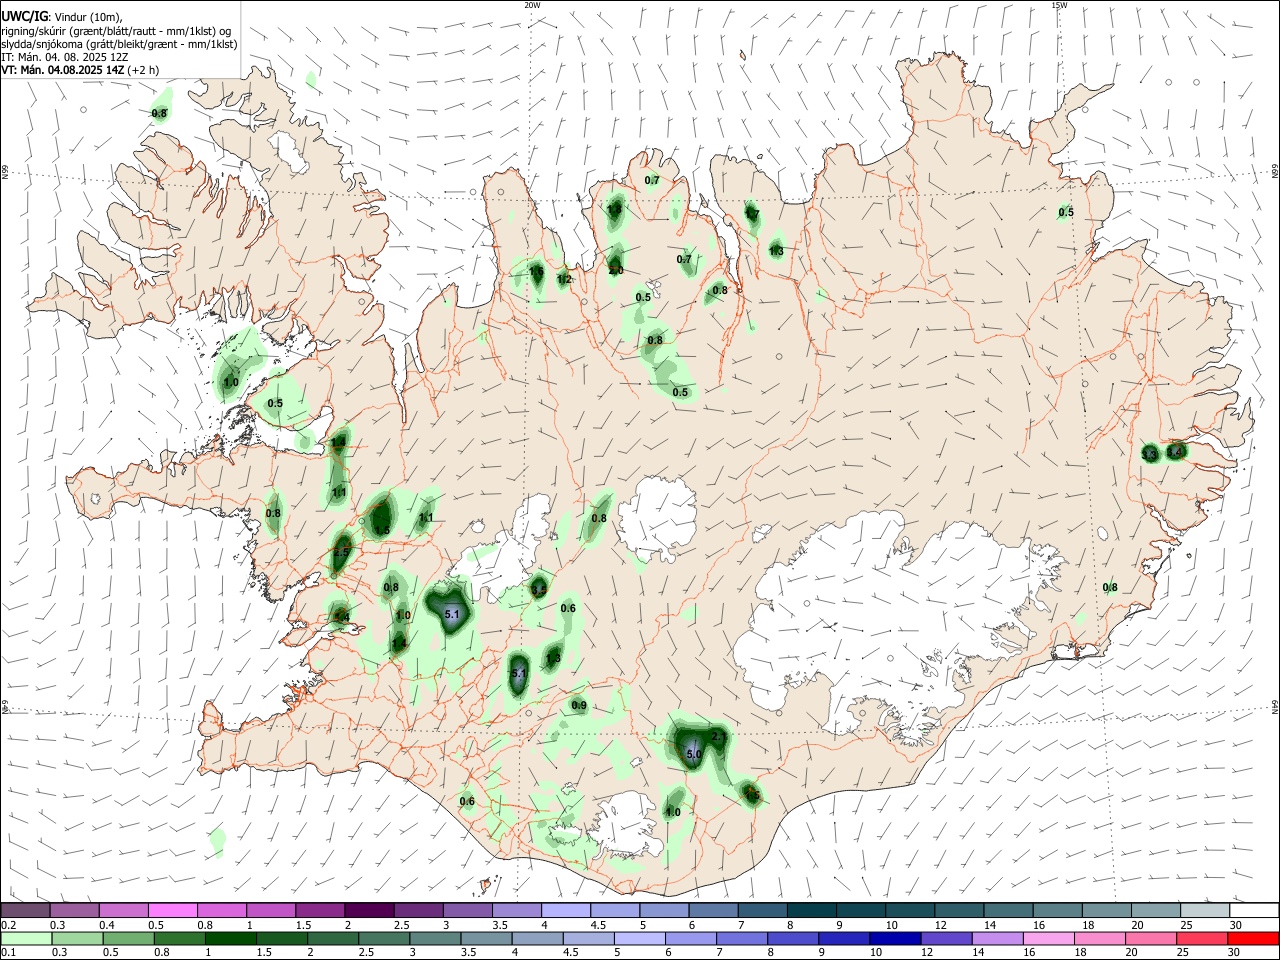This screenshot has height=960, width=1280.
Task: Click the 'slydda/snjókoma' legend description line
Action: coord(119,44)
